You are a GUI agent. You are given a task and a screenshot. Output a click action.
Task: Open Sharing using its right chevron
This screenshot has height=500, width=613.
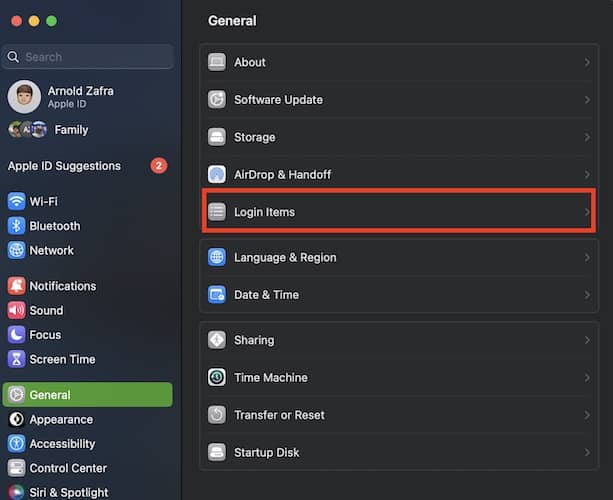point(587,340)
